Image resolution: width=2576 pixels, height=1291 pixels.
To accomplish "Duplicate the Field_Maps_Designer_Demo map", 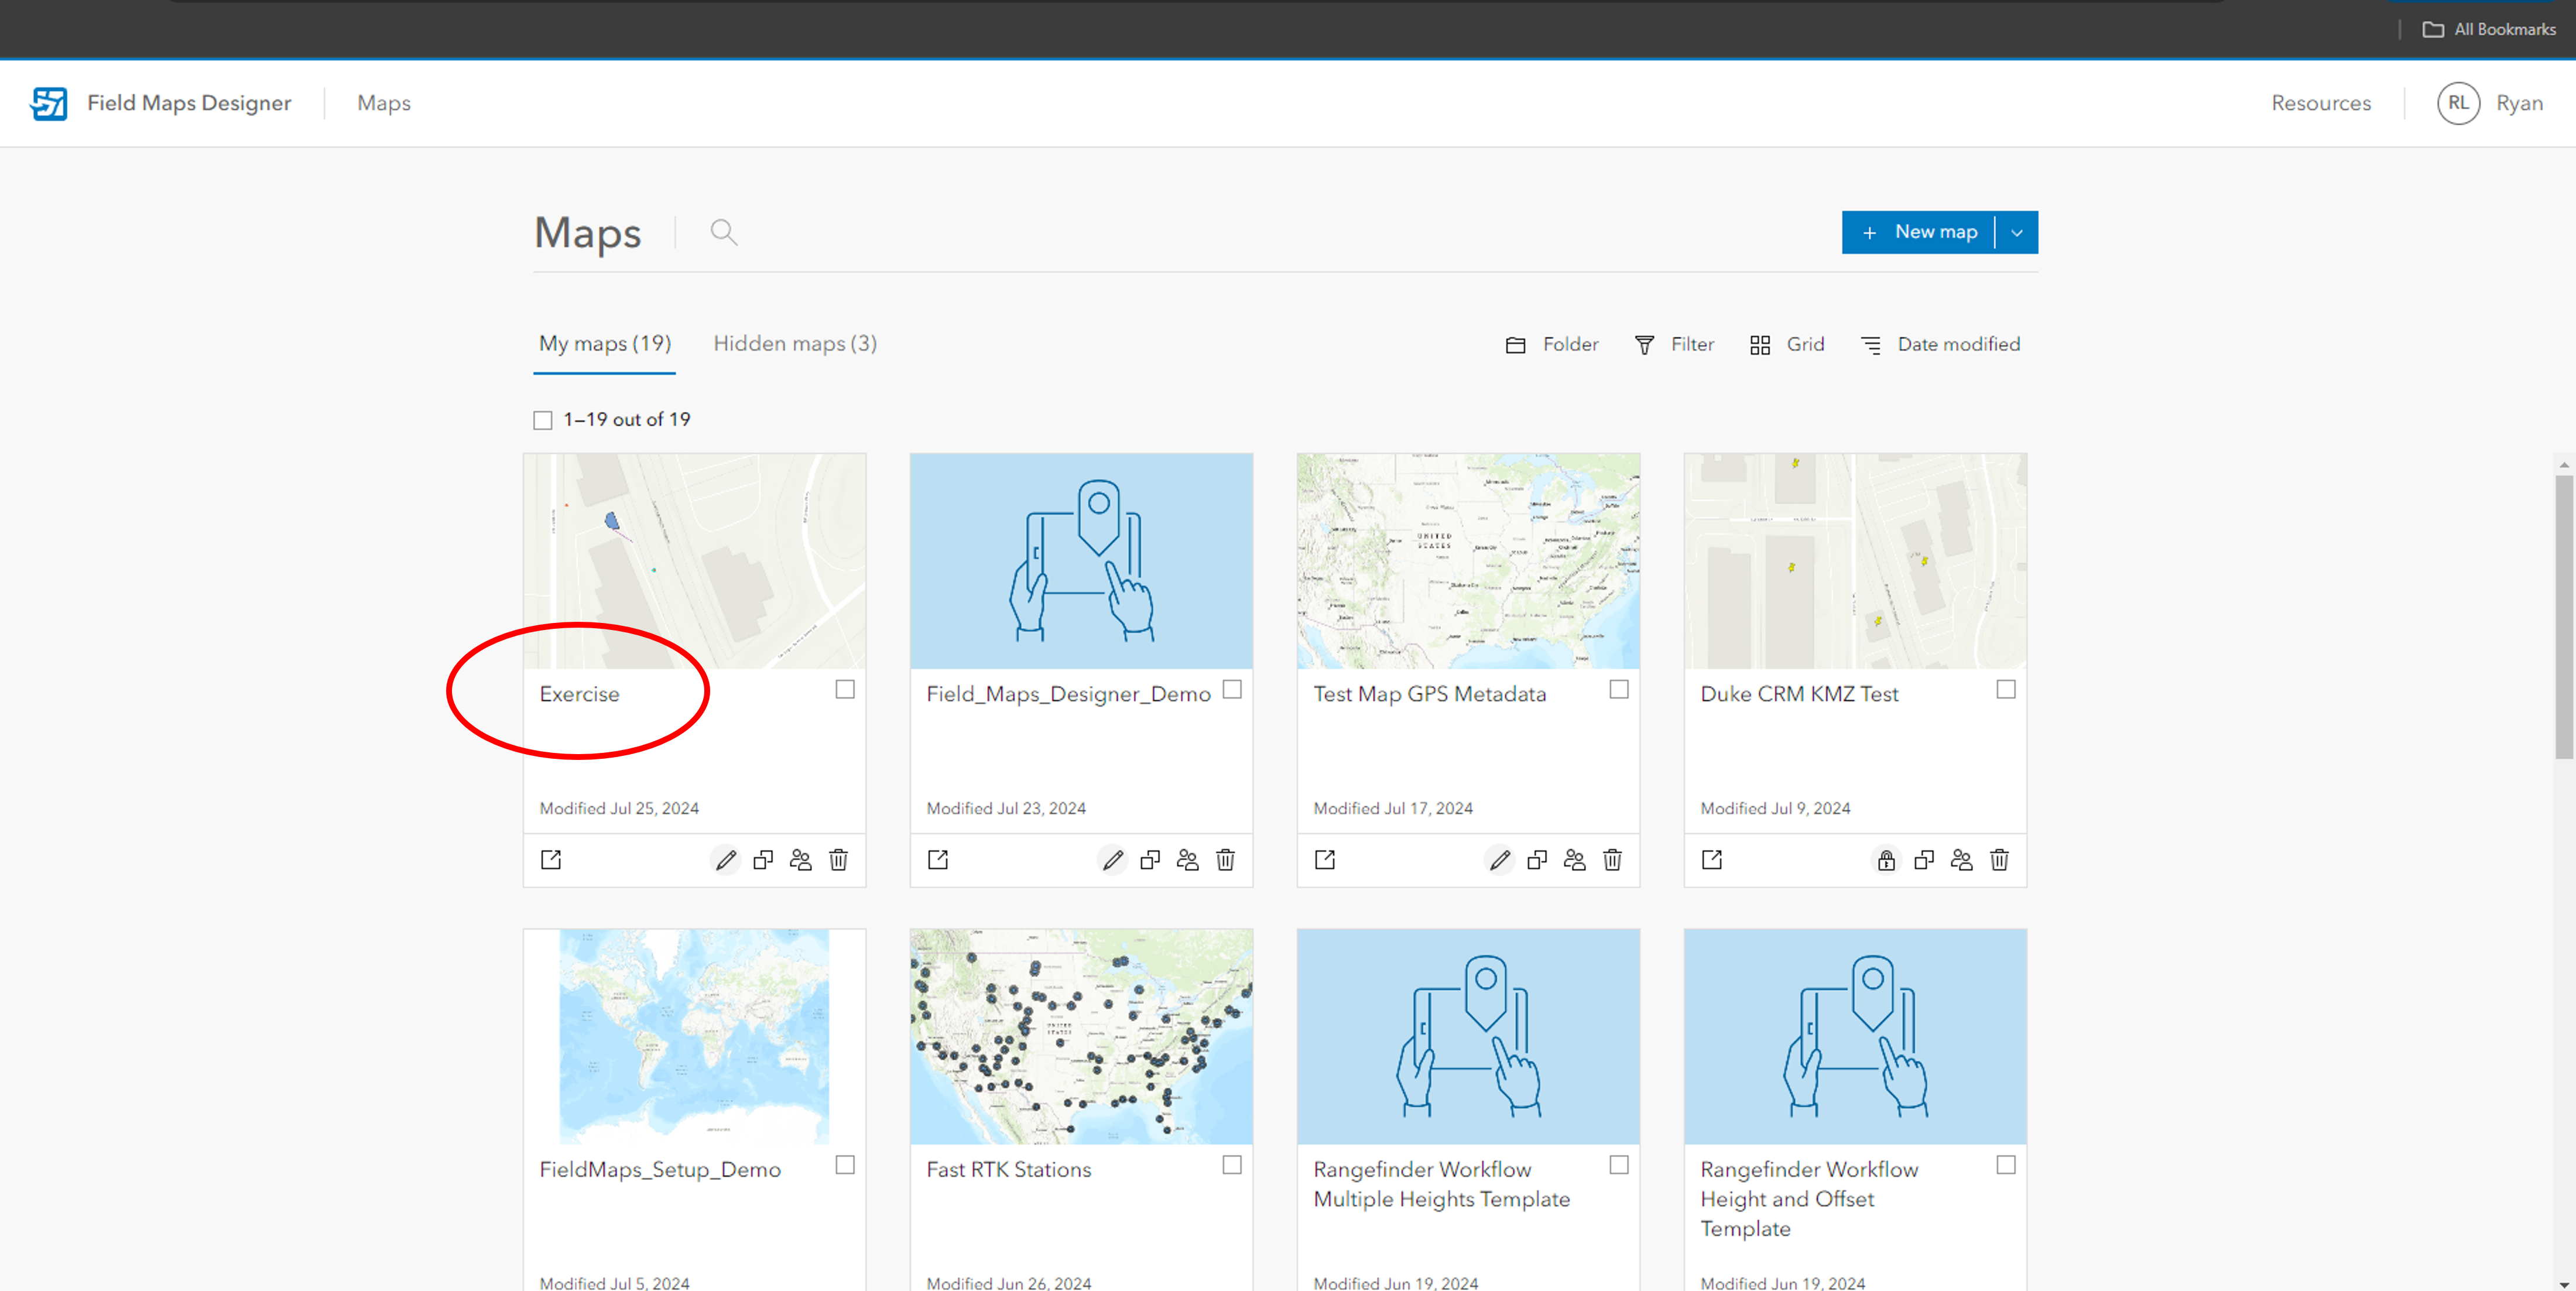I will [x=1150, y=860].
